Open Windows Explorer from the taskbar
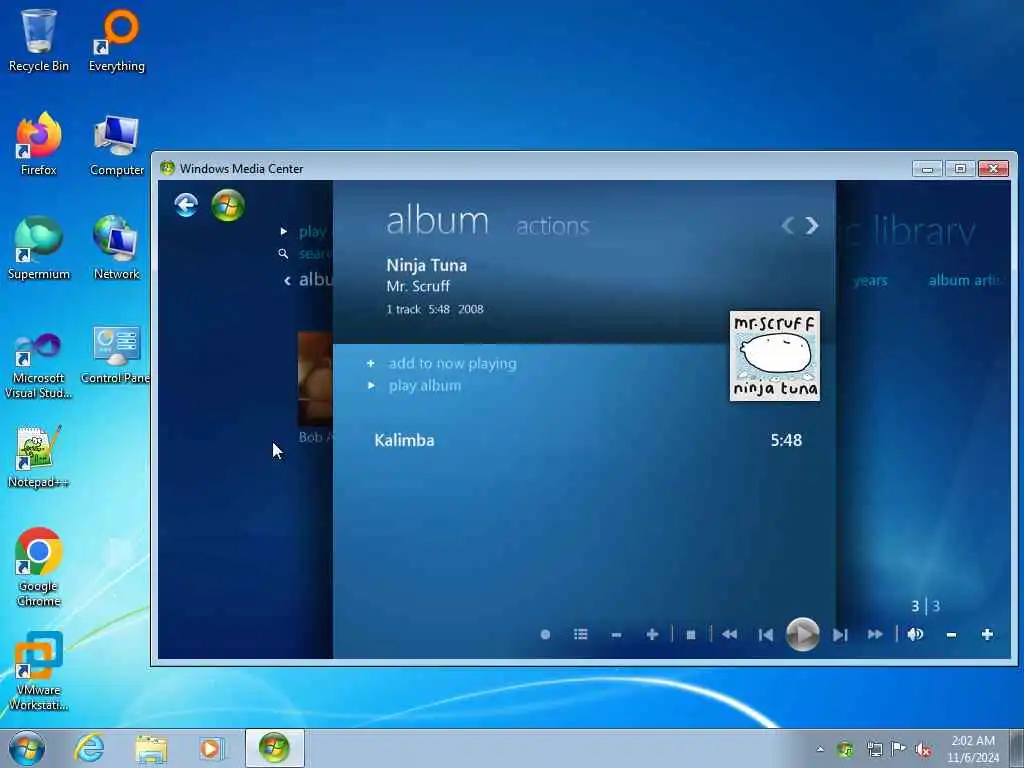Viewport: 1024px width, 768px height. pos(152,749)
